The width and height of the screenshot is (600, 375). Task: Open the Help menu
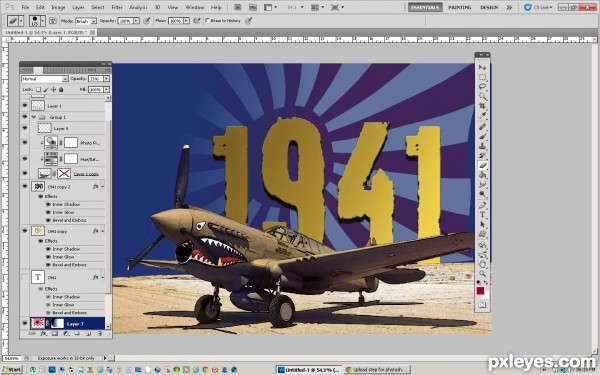pos(216,7)
